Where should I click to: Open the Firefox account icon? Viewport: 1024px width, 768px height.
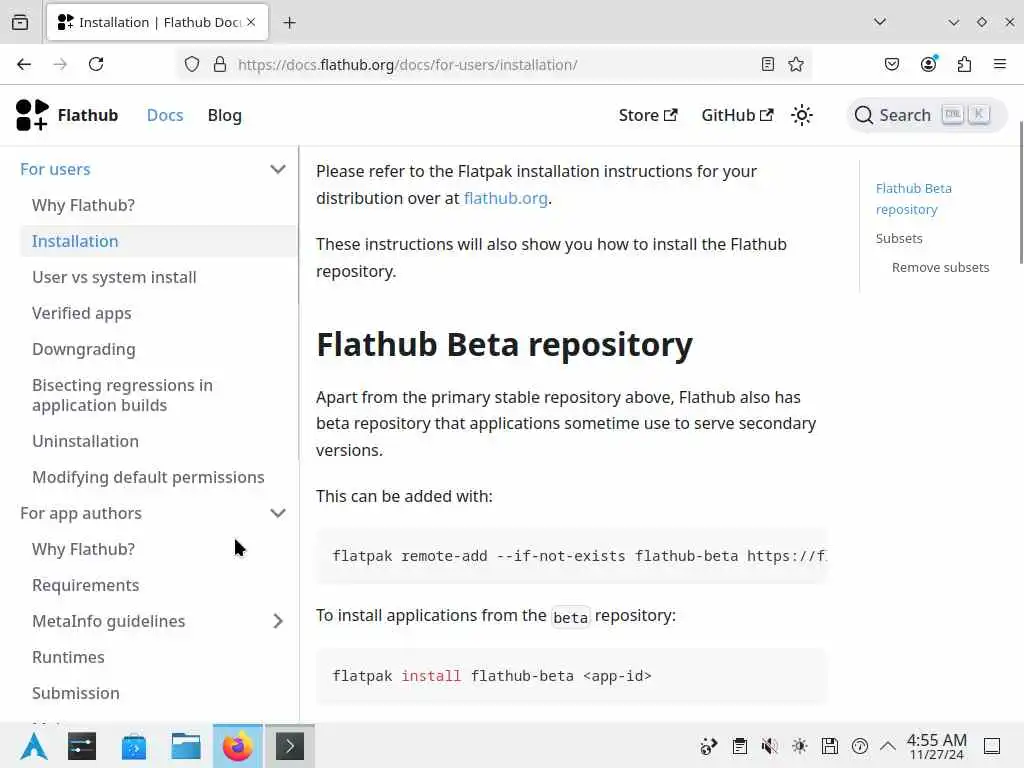coord(928,64)
